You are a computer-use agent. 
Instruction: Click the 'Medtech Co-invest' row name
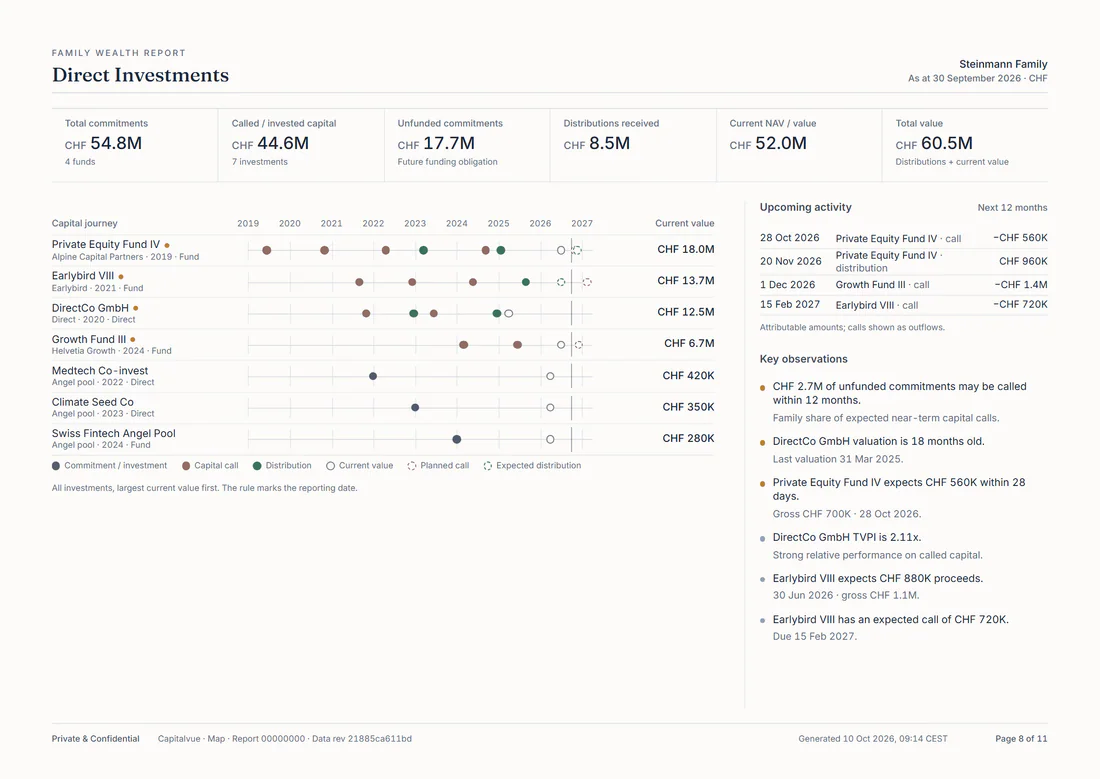point(100,371)
